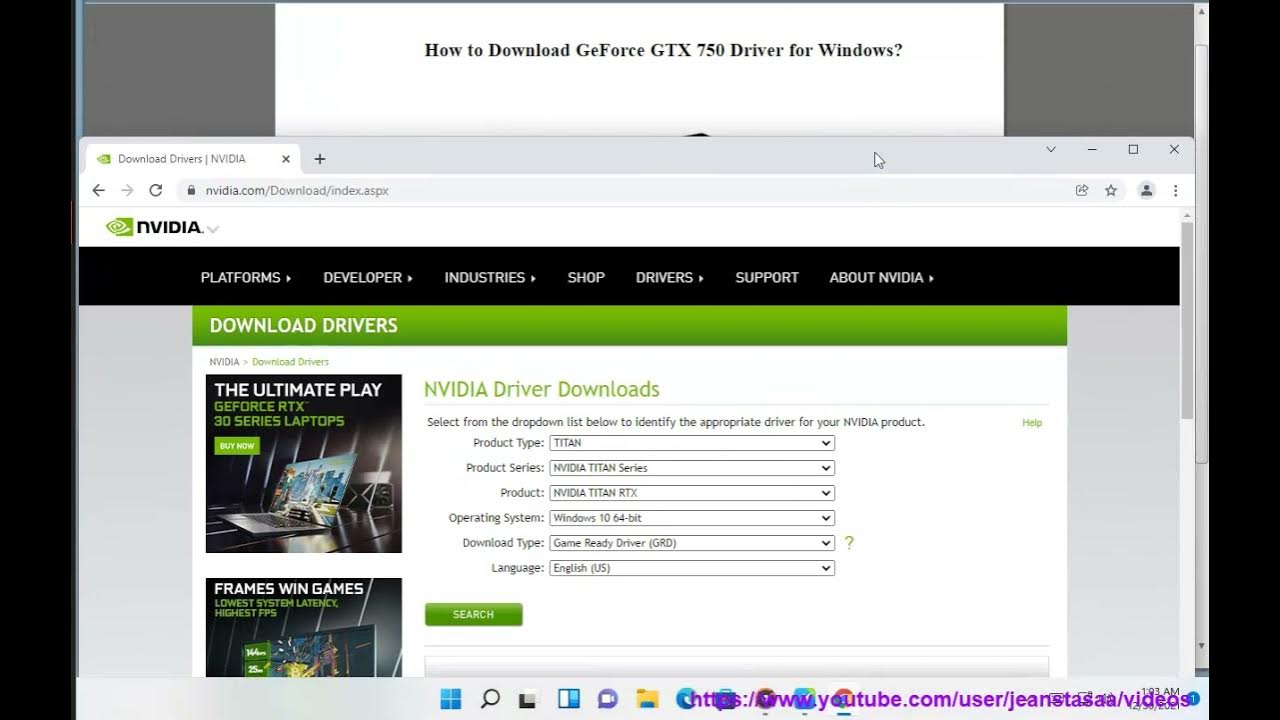Screen dimensions: 1280x720
Task: Click the browser vertical scrollbar
Action: point(1187,320)
